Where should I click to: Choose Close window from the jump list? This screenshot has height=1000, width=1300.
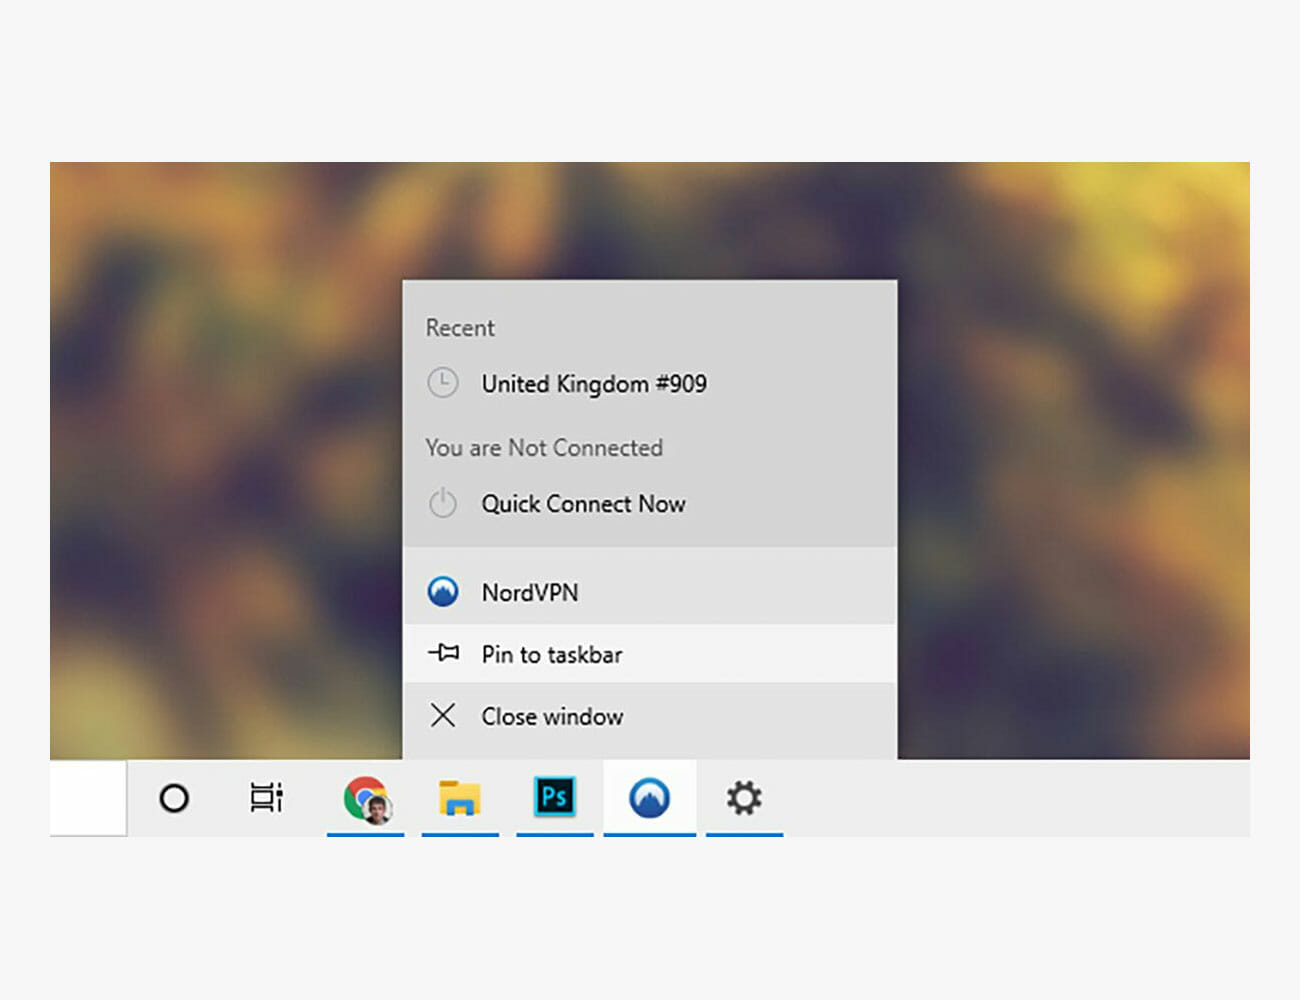(x=552, y=717)
